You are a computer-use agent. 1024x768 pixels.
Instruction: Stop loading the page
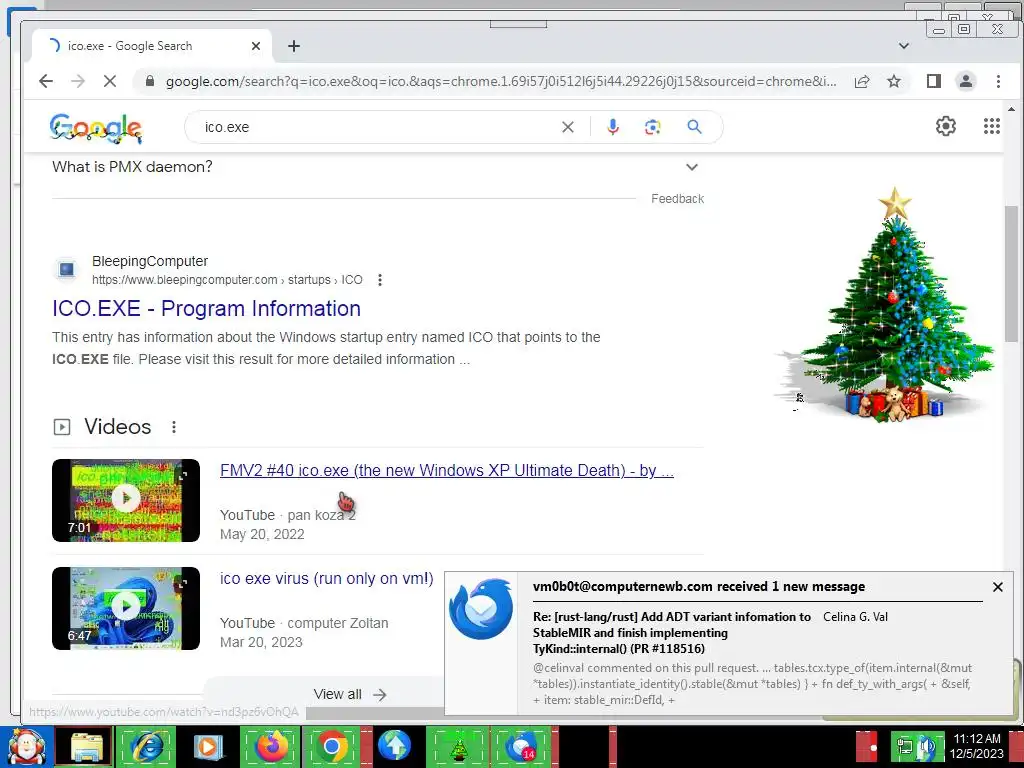point(110,81)
